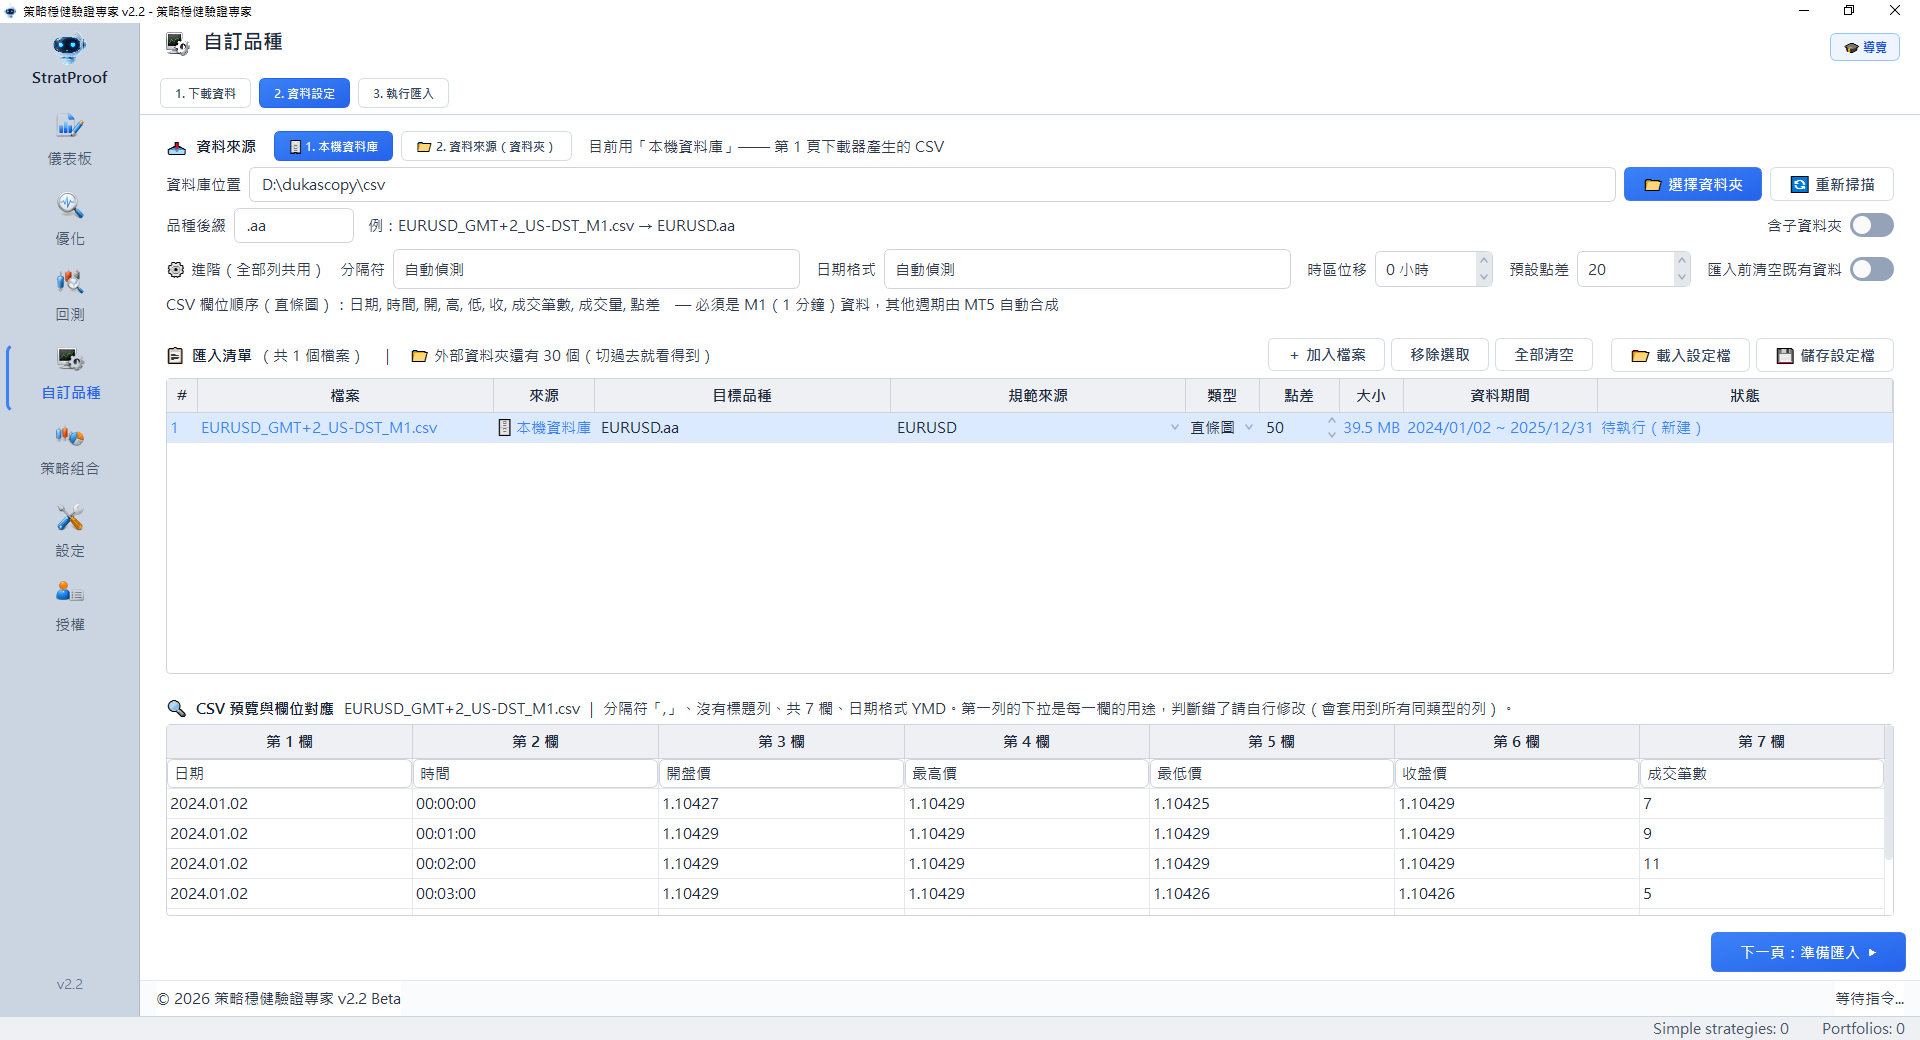Open the 第 7 欄 成交筆數 column dropdown
Viewport: 1920px width, 1040px height.
pyautogui.click(x=1762, y=774)
